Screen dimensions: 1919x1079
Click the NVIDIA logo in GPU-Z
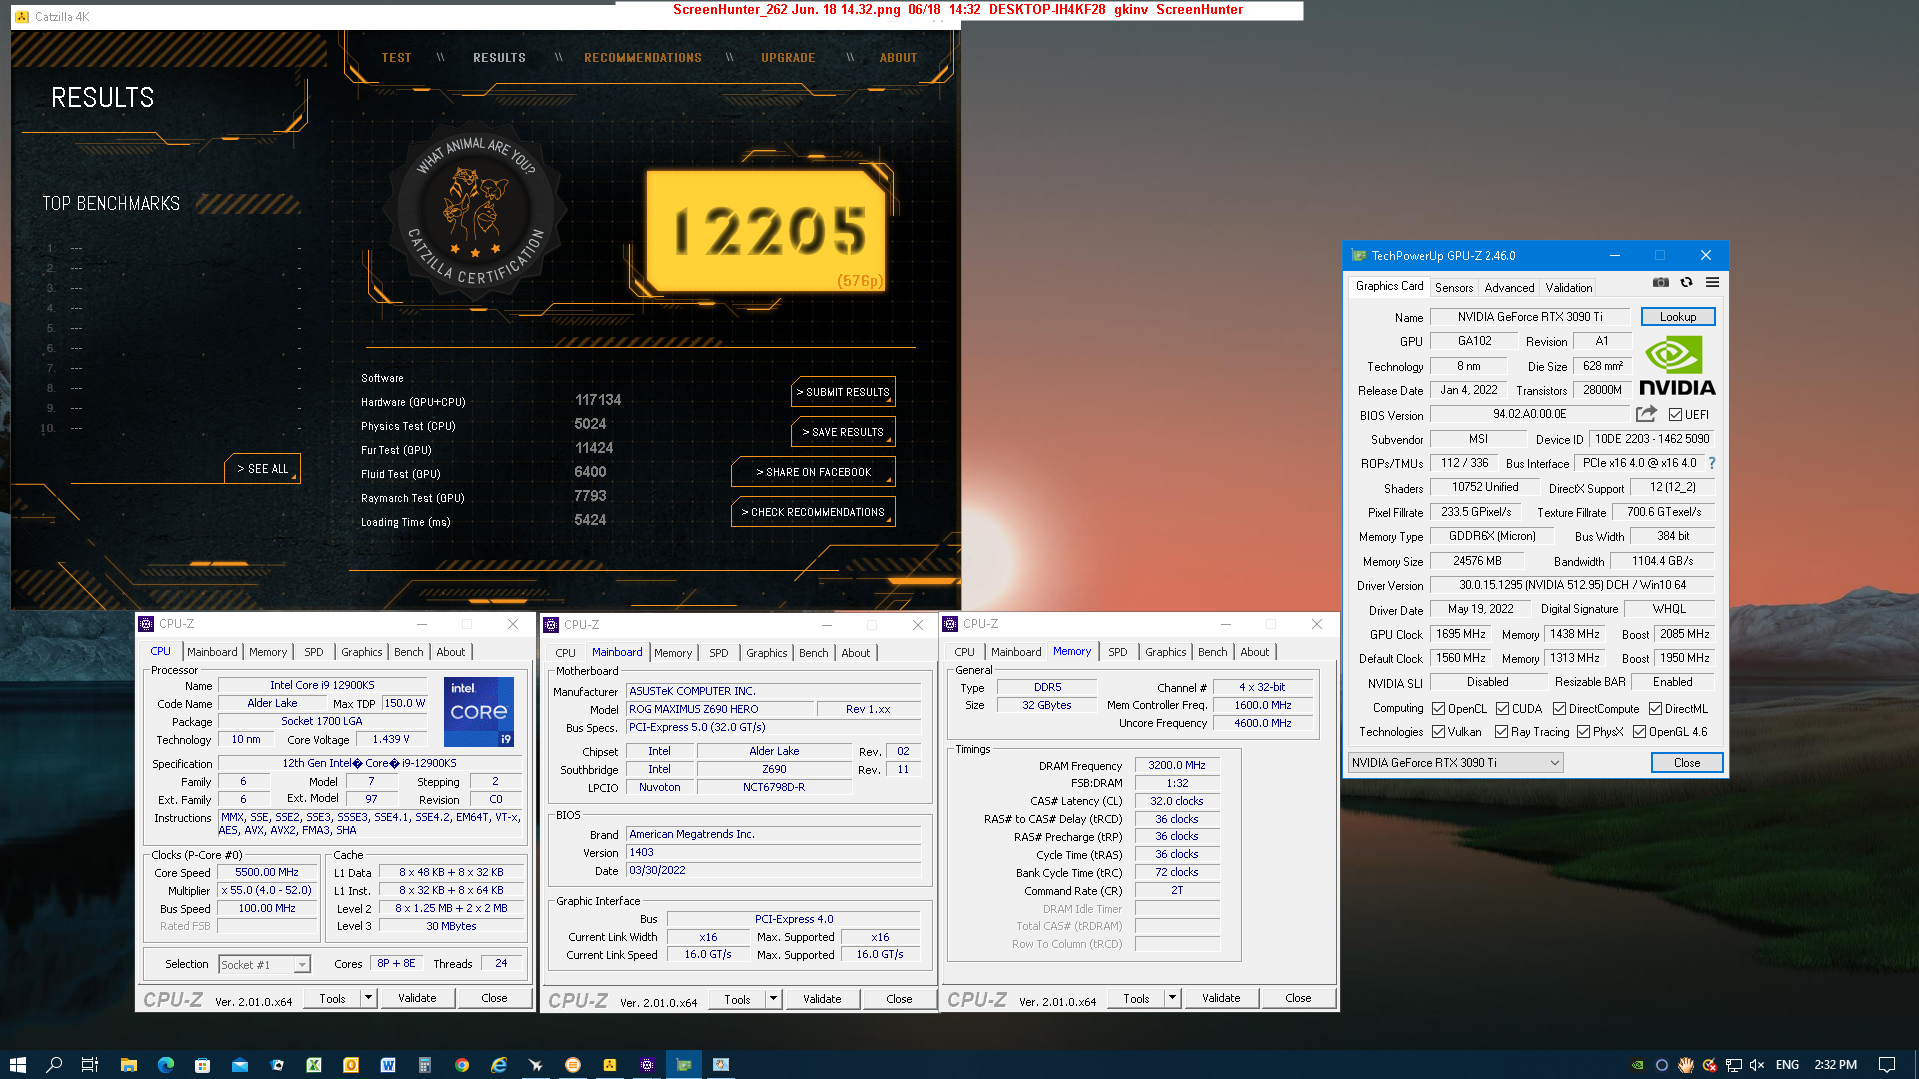point(1677,367)
